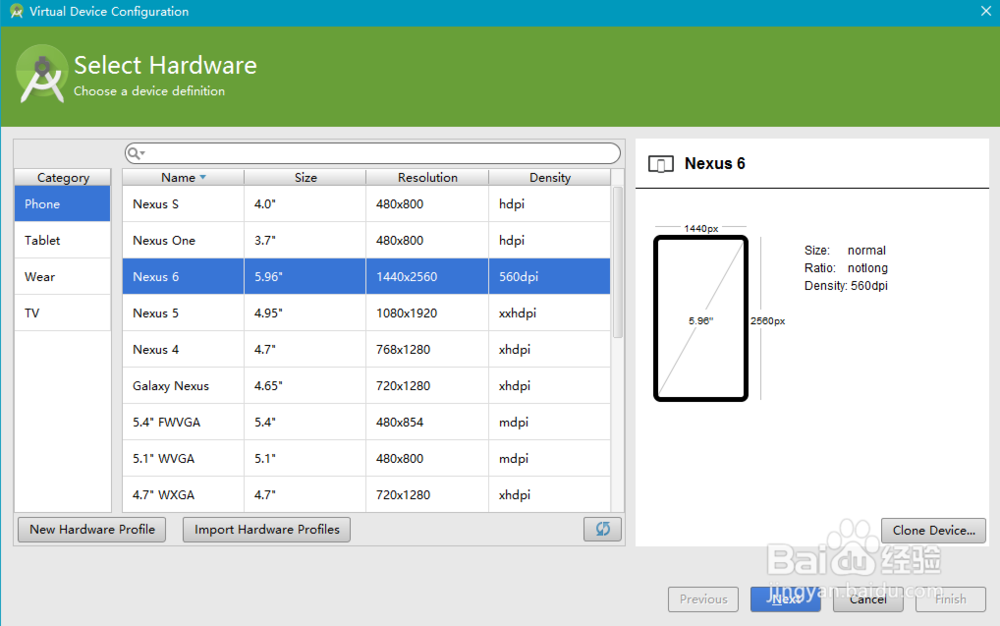Select the Nexus One row
This screenshot has height=626, width=1000.
click(366, 240)
